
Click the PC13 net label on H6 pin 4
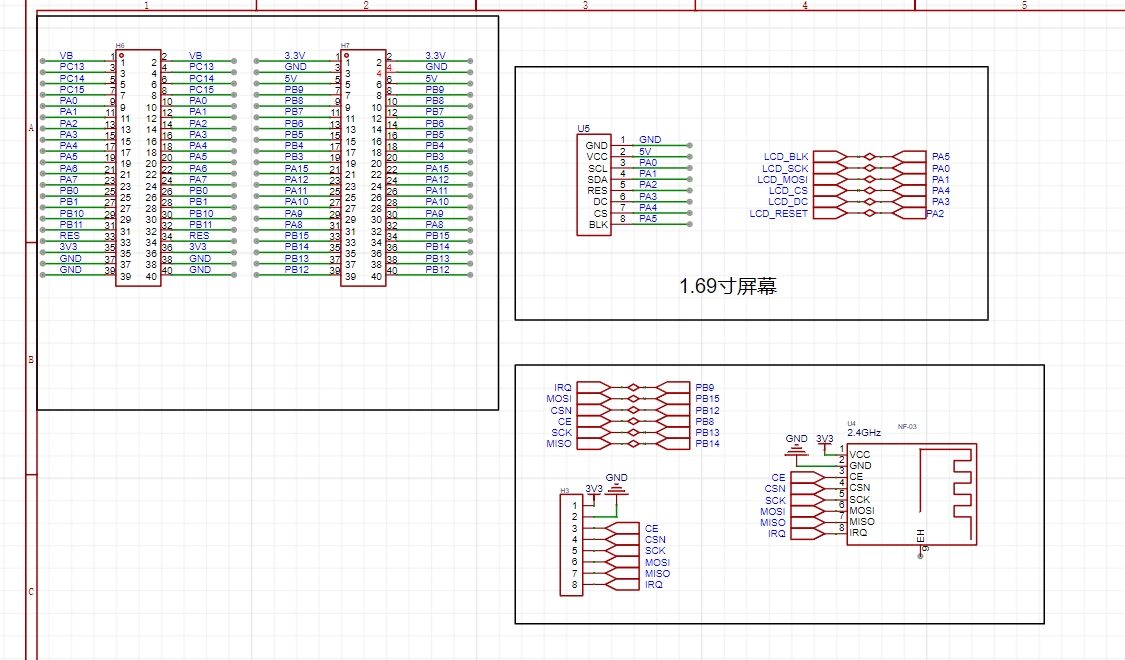pyautogui.click(x=201, y=67)
